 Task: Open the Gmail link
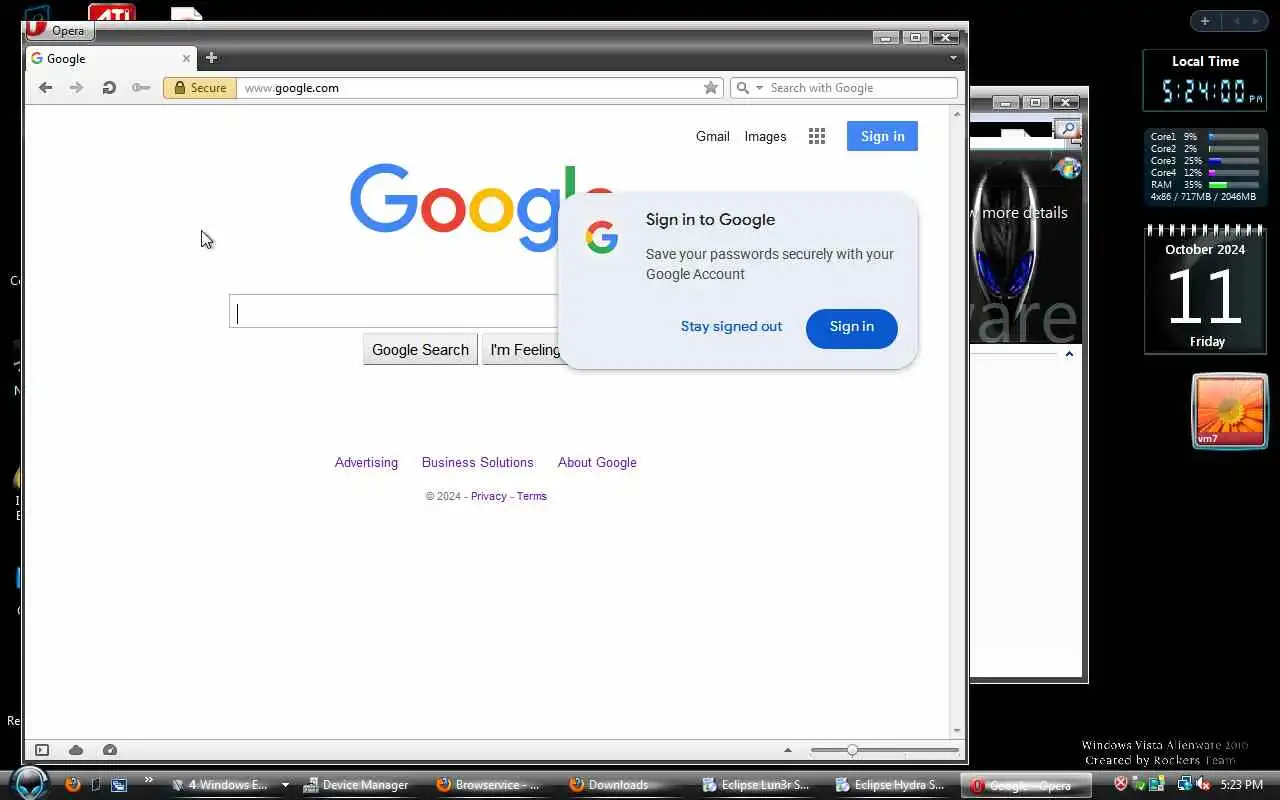point(713,136)
